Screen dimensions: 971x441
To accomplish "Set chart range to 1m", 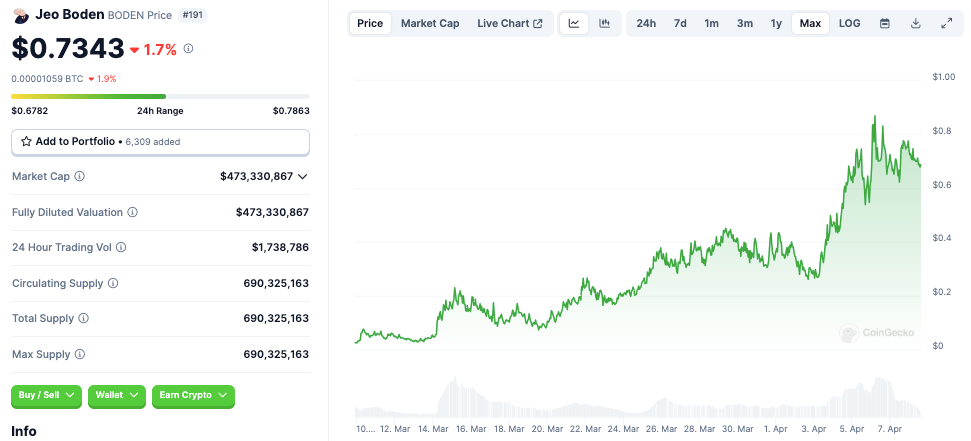I will pos(712,24).
